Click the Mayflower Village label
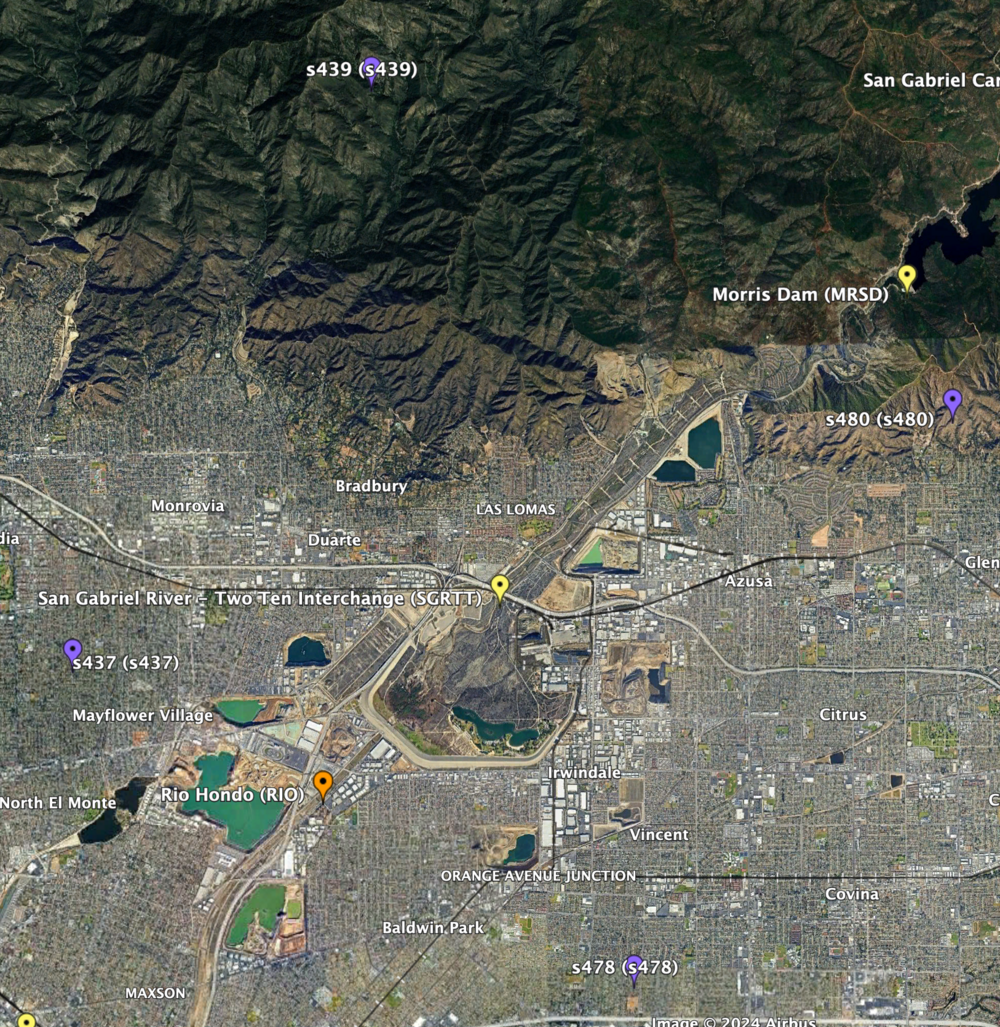This screenshot has width=1000, height=1027. tap(142, 715)
